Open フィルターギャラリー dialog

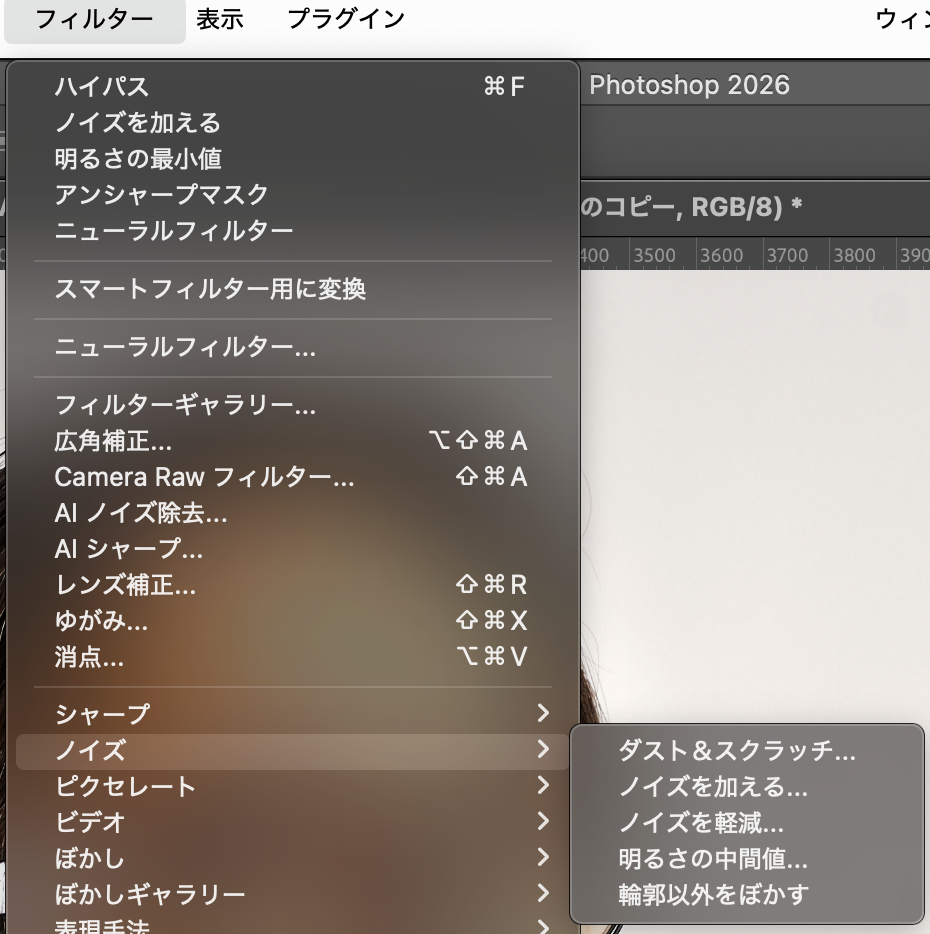tap(185, 406)
